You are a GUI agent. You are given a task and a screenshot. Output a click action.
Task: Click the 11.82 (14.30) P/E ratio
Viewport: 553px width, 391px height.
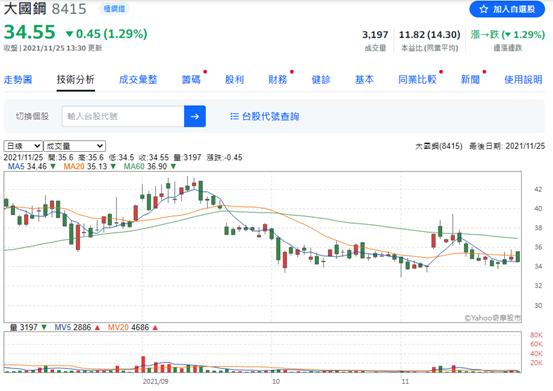[x=430, y=35]
